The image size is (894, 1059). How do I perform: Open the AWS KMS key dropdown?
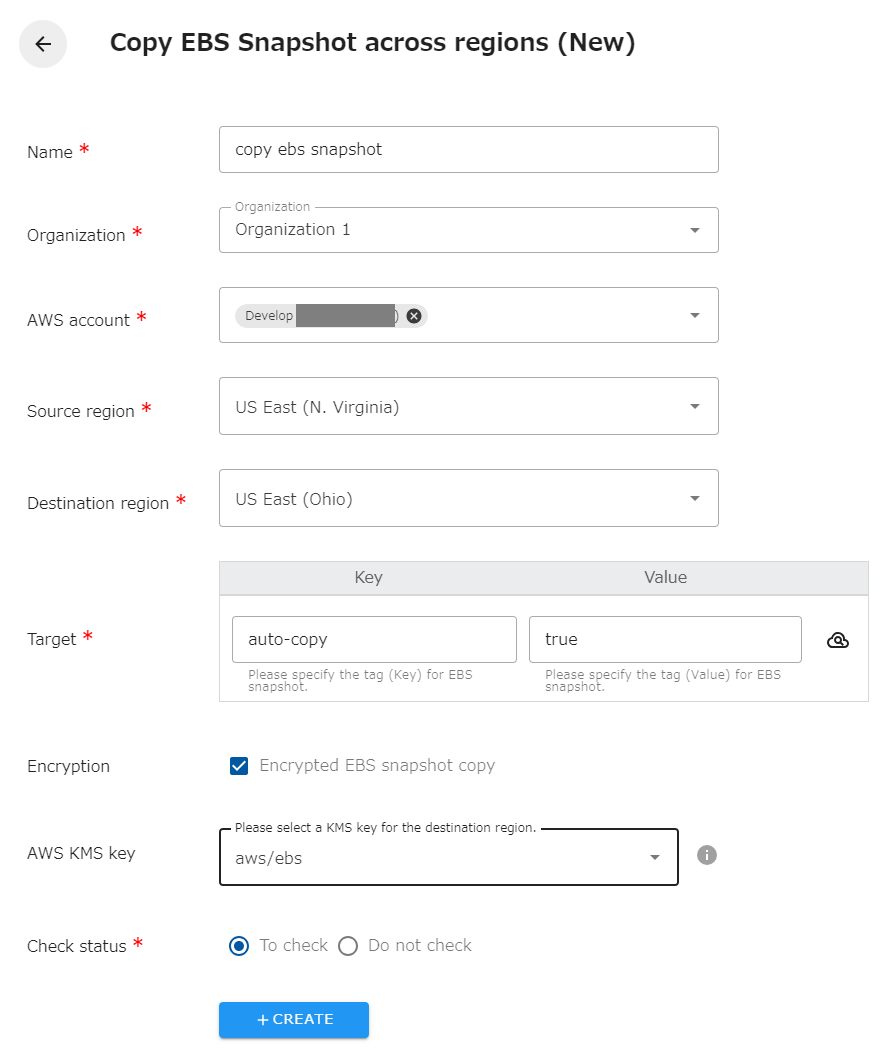(655, 857)
